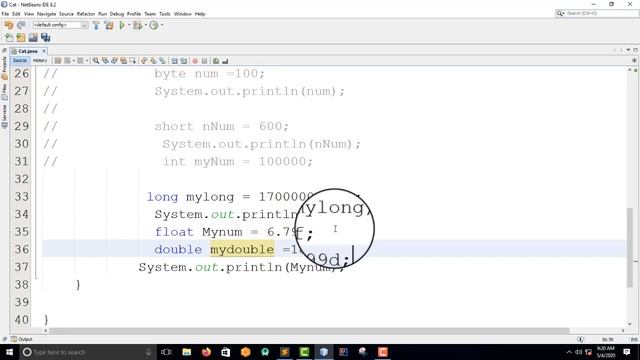Click the Find Next Occurrence icon
The height and width of the screenshot is (360, 640).
pos(114,61)
